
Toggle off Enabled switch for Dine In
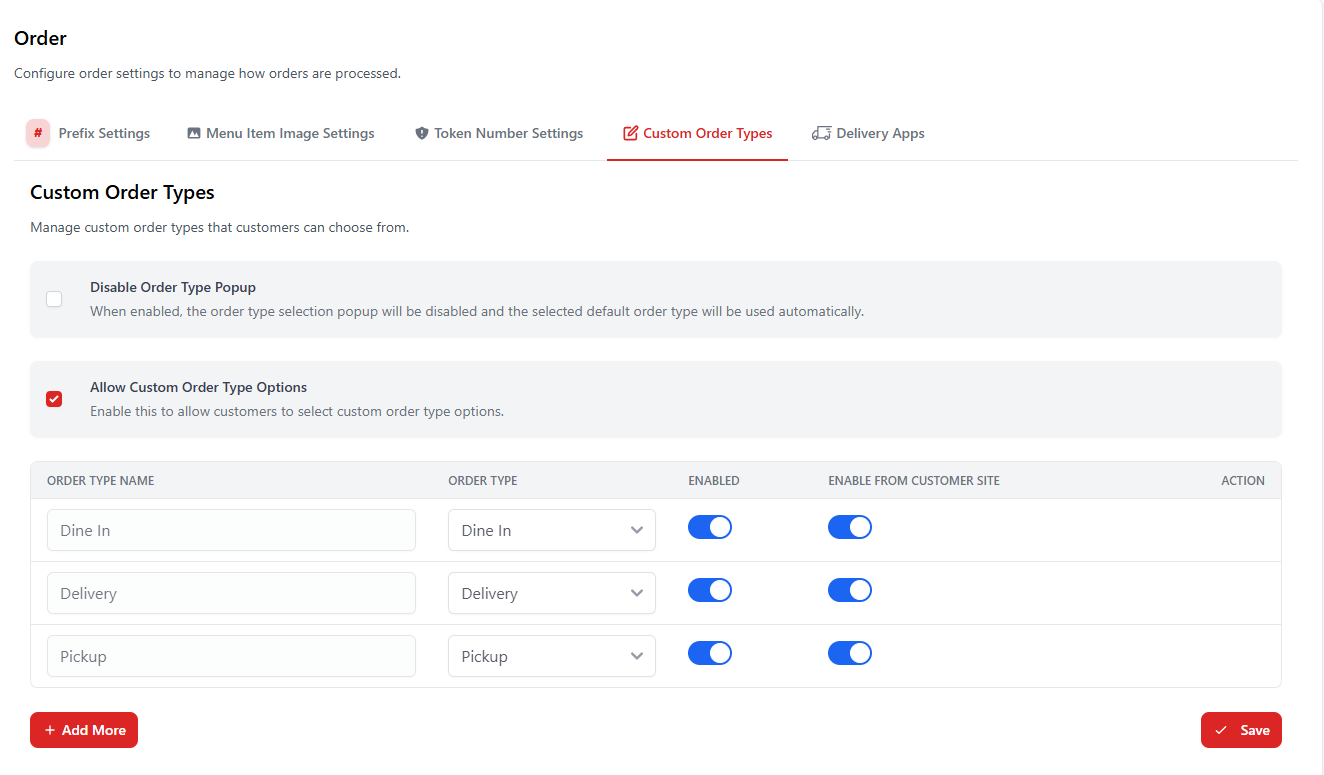[x=710, y=527]
